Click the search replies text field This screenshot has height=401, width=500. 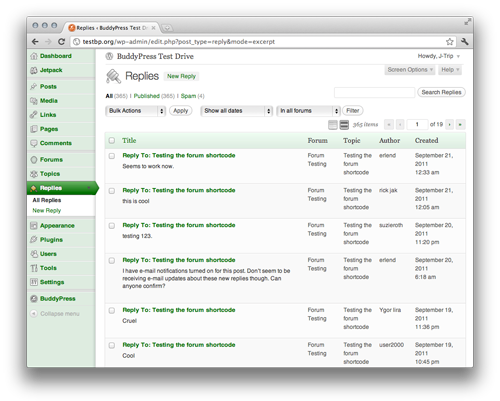[375, 92]
